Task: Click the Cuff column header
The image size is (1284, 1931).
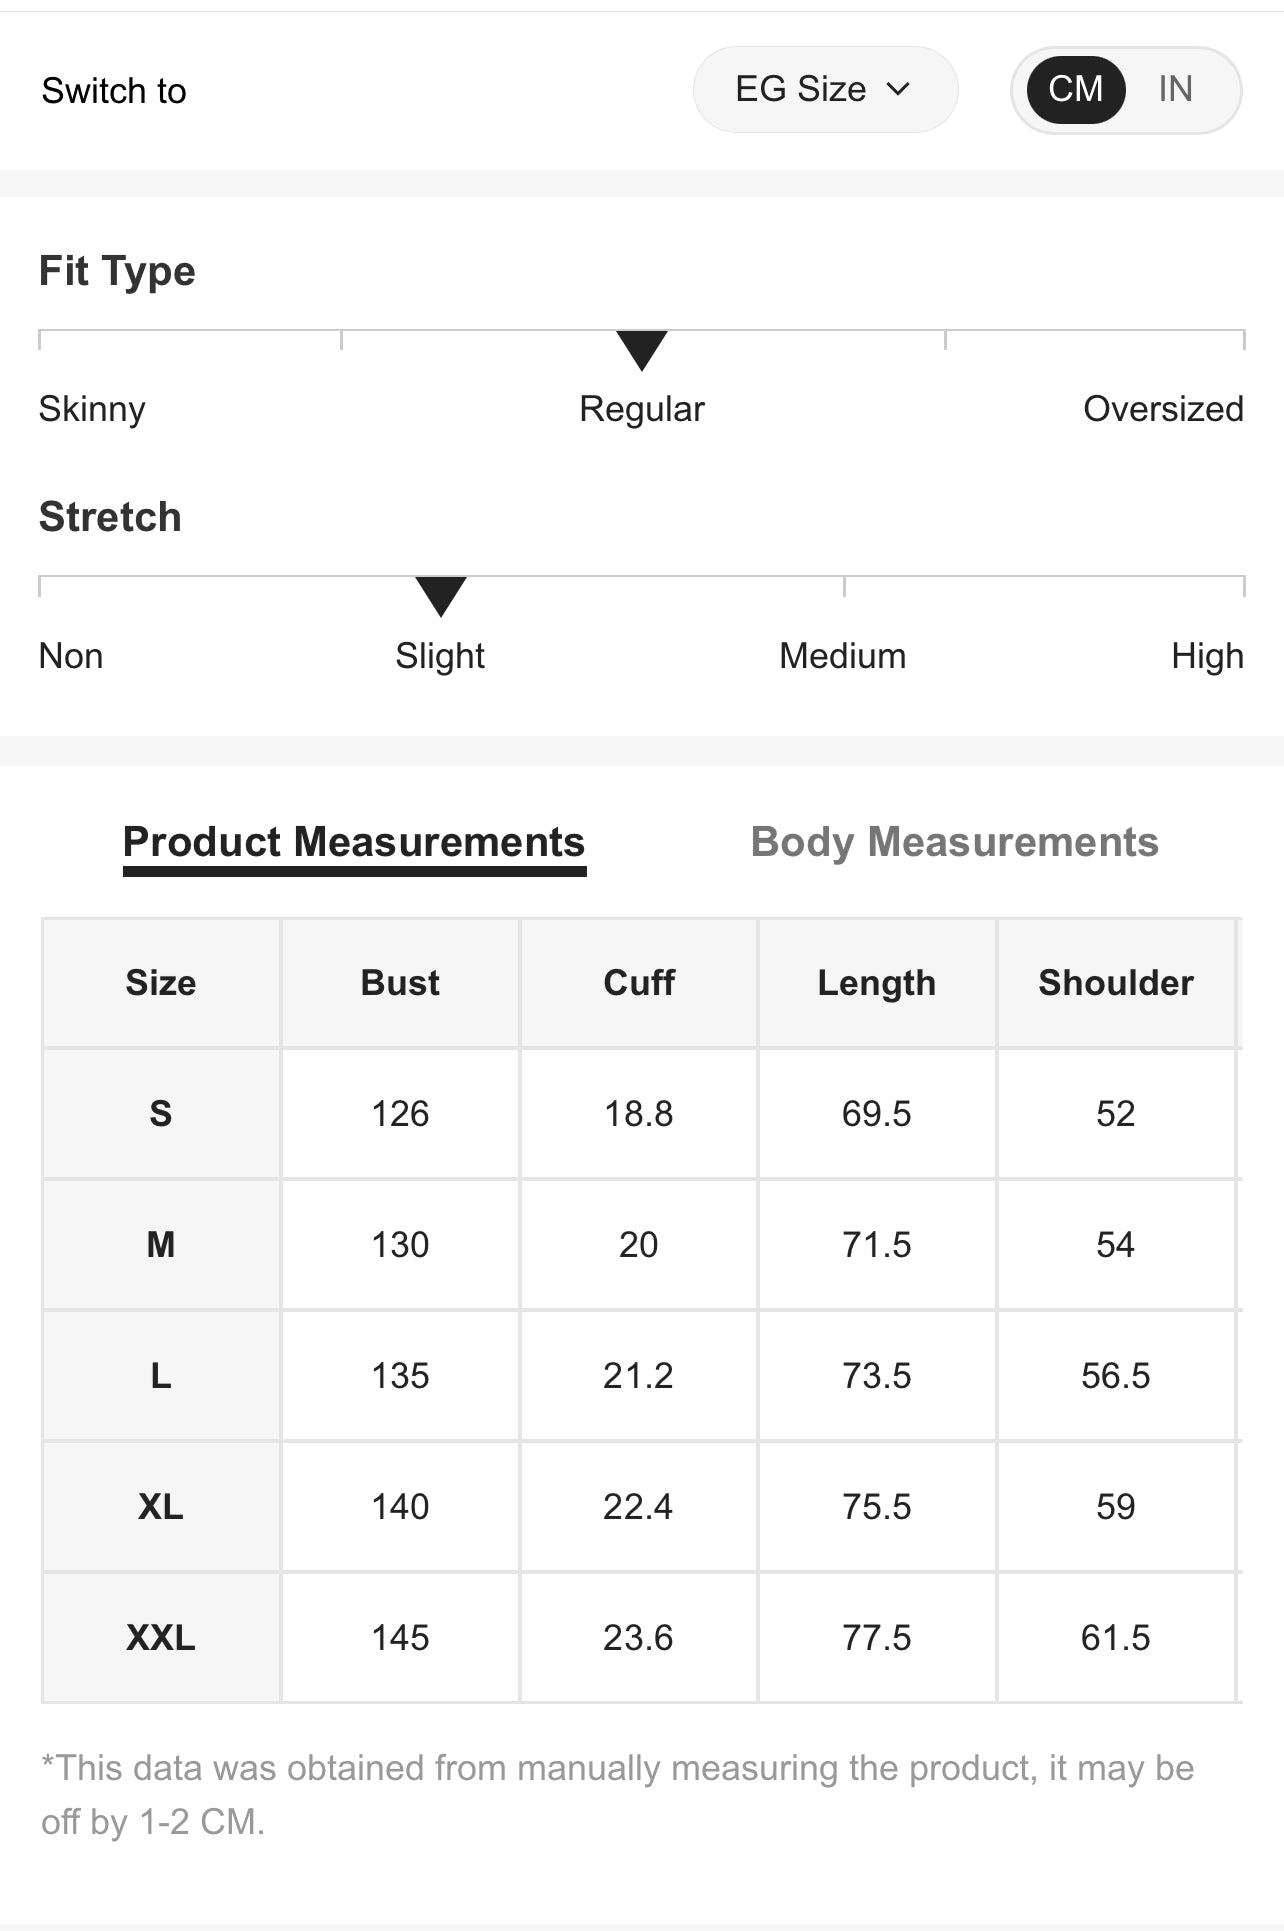Action: [x=638, y=983]
